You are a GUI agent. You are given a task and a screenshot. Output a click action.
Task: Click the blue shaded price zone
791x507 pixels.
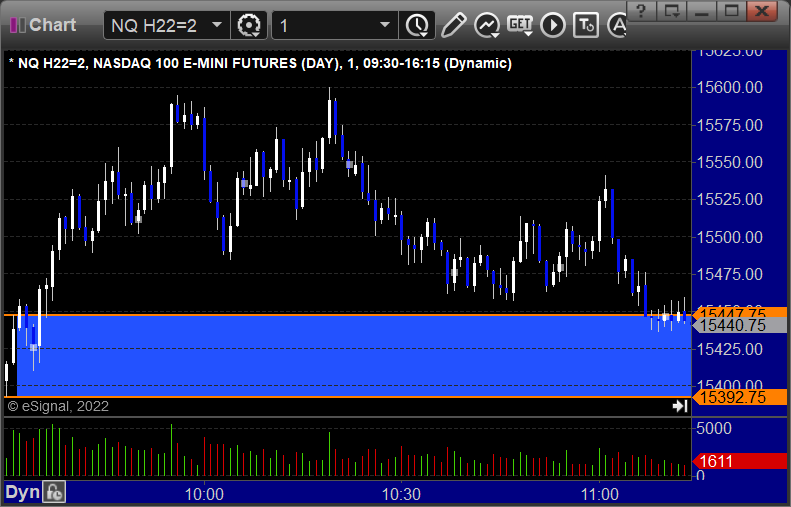tap(353, 356)
